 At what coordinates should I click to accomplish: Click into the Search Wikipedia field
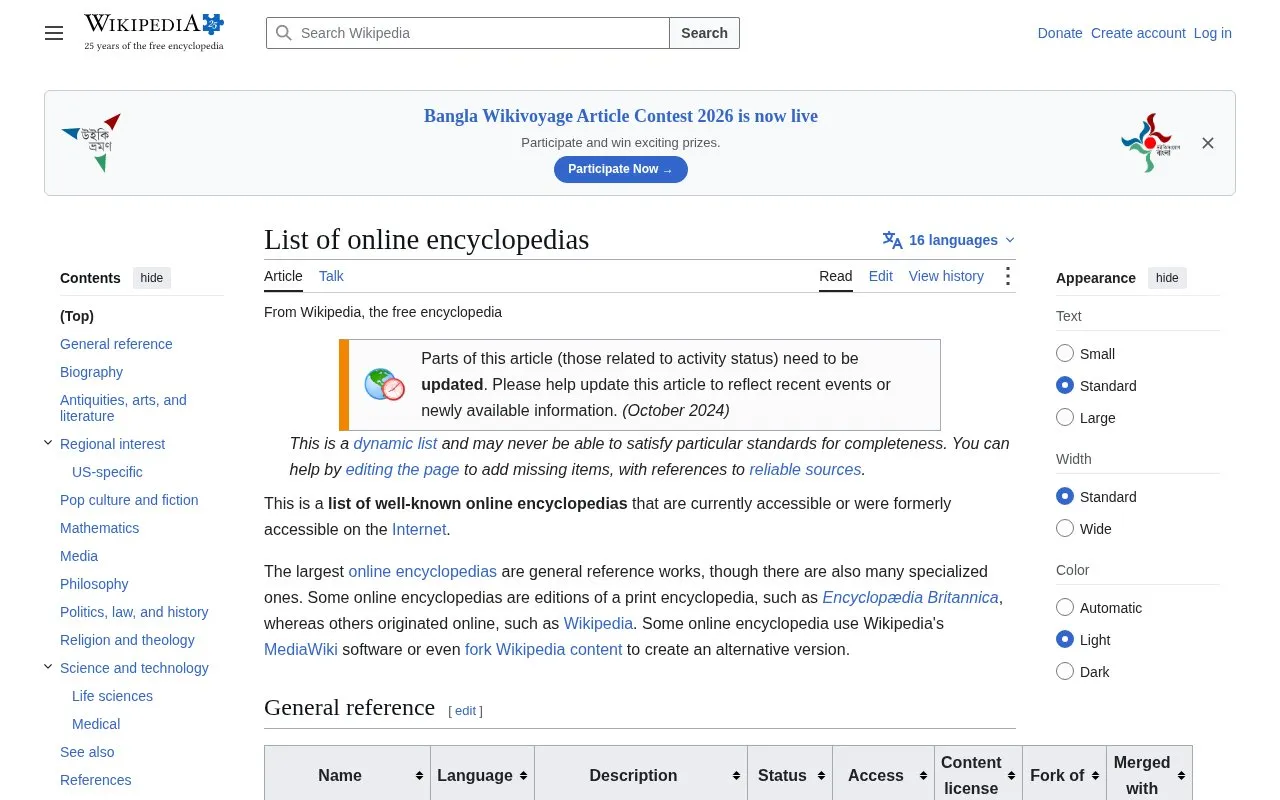coord(468,33)
